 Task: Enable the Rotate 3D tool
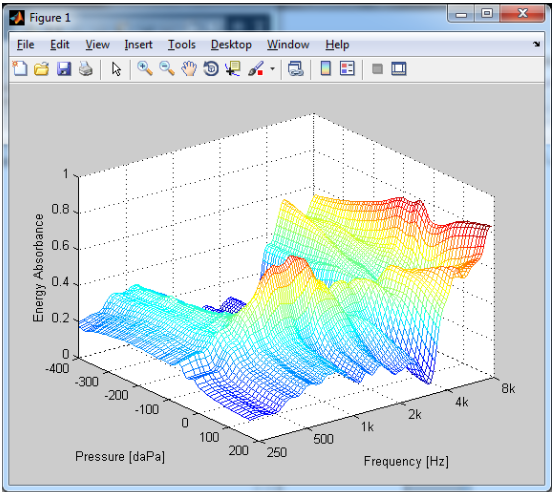tap(211, 68)
